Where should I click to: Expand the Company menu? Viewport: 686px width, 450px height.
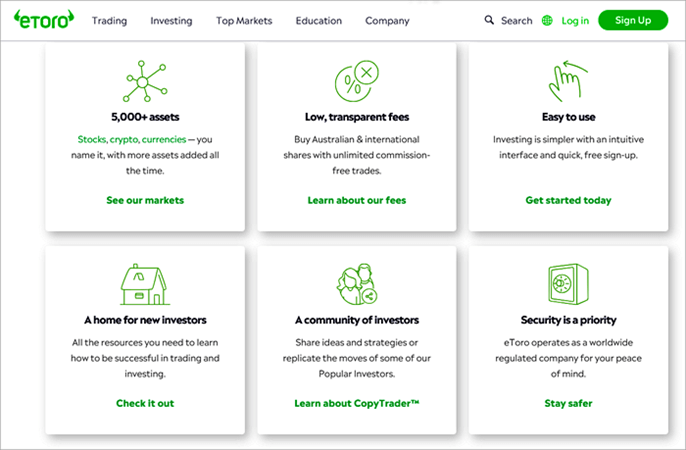click(387, 20)
